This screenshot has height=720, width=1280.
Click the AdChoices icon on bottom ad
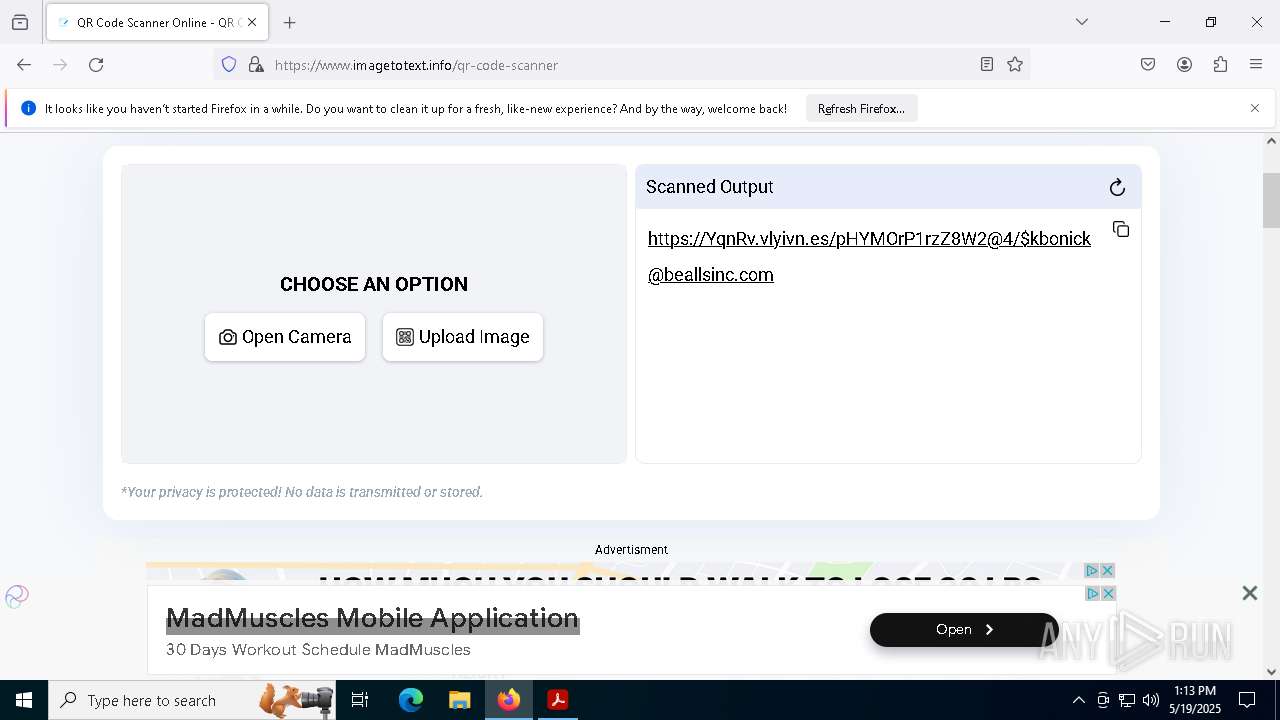[x=1092, y=593]
